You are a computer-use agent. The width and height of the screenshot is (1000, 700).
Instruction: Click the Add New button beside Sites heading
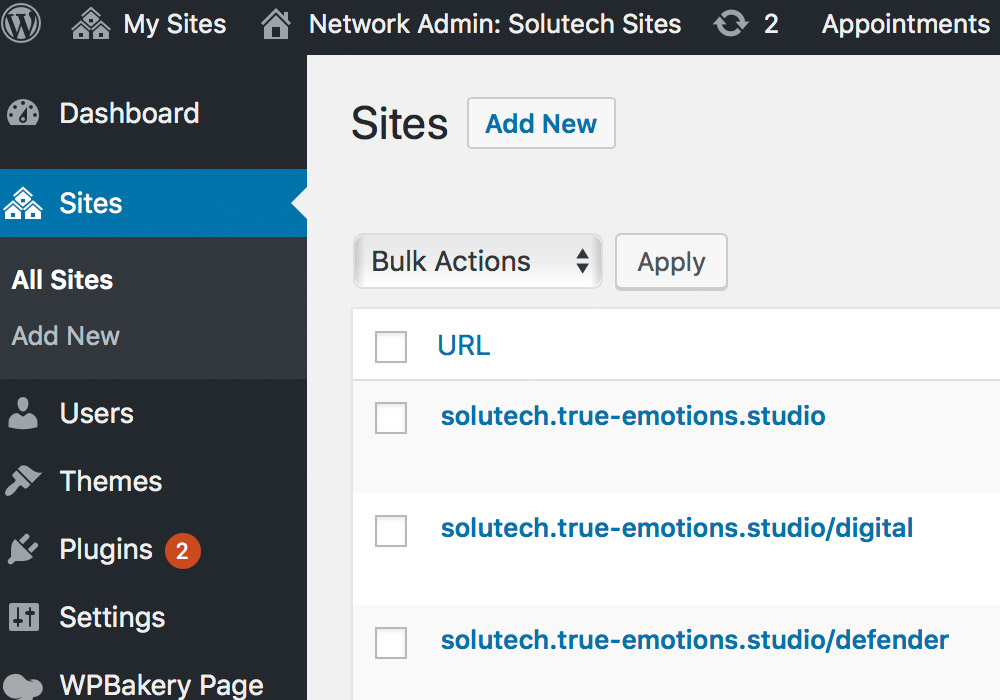541,124
